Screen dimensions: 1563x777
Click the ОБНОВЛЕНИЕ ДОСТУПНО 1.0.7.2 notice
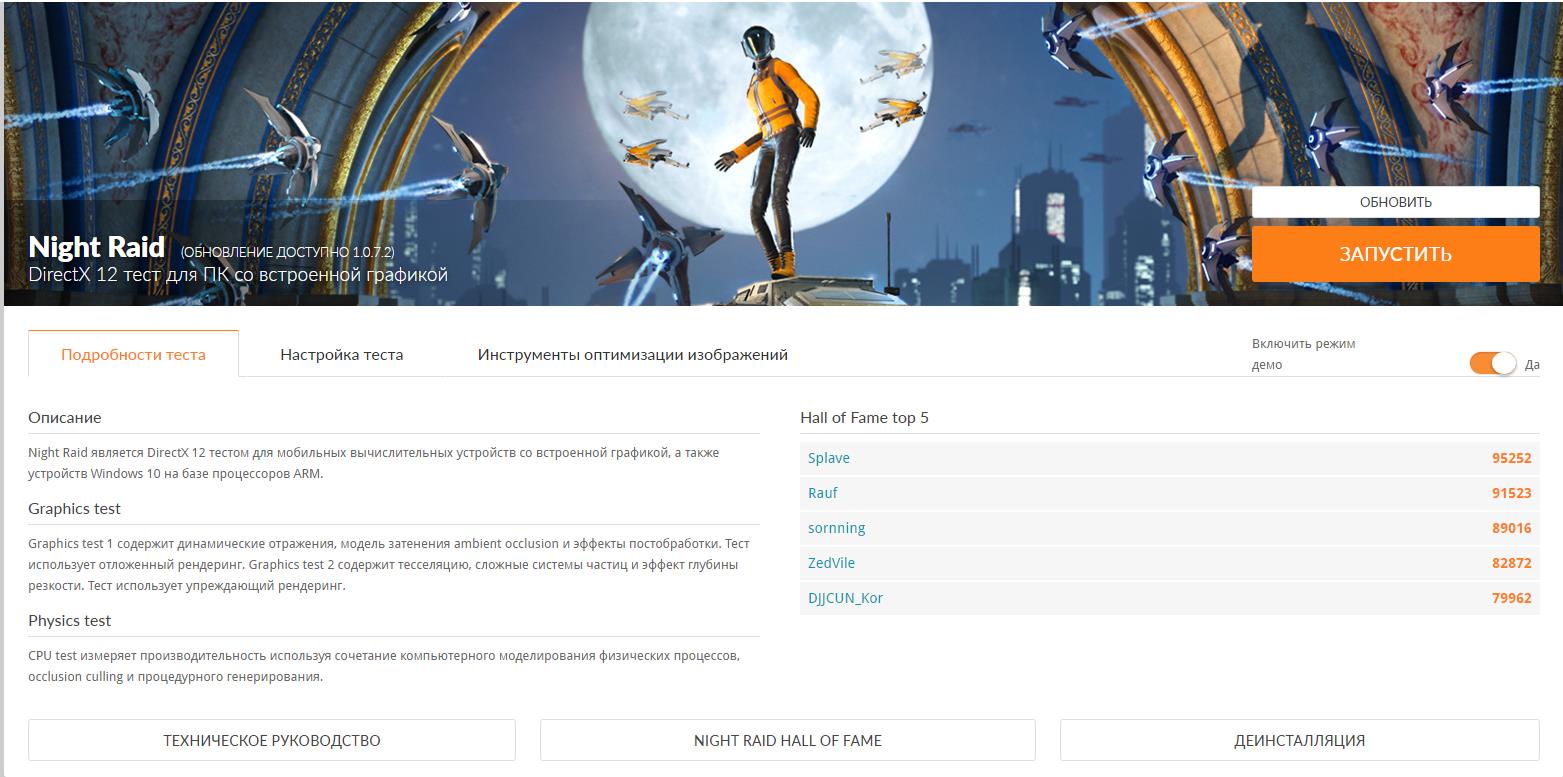click(x=287, y=252)
